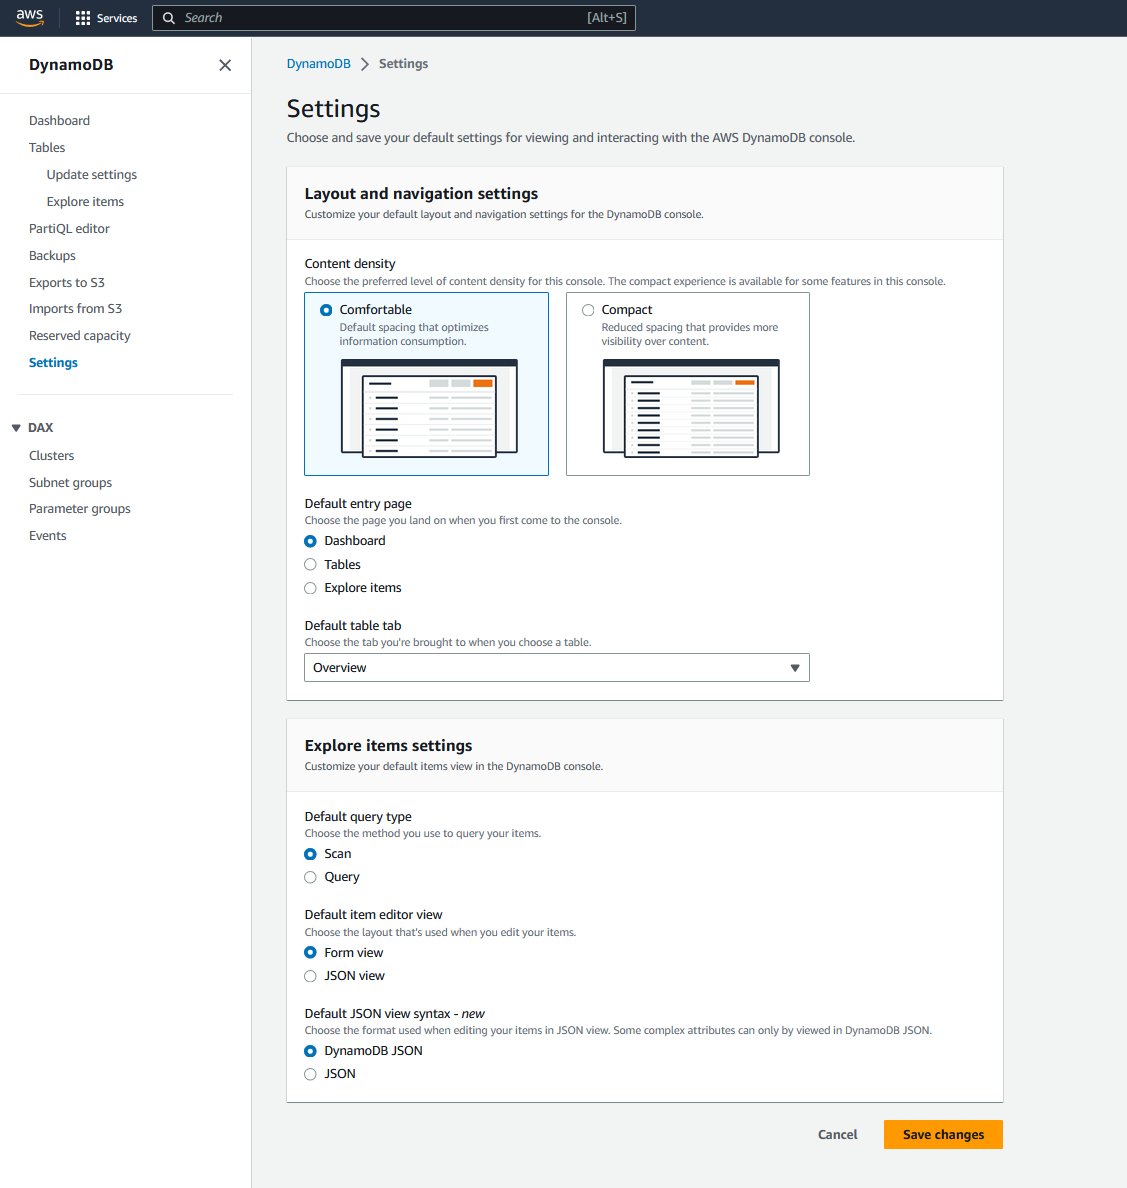The width and height of the screenshot is (1127, 1188).
Task: Set default query type to Query
Action: click(x=310, y=877)
